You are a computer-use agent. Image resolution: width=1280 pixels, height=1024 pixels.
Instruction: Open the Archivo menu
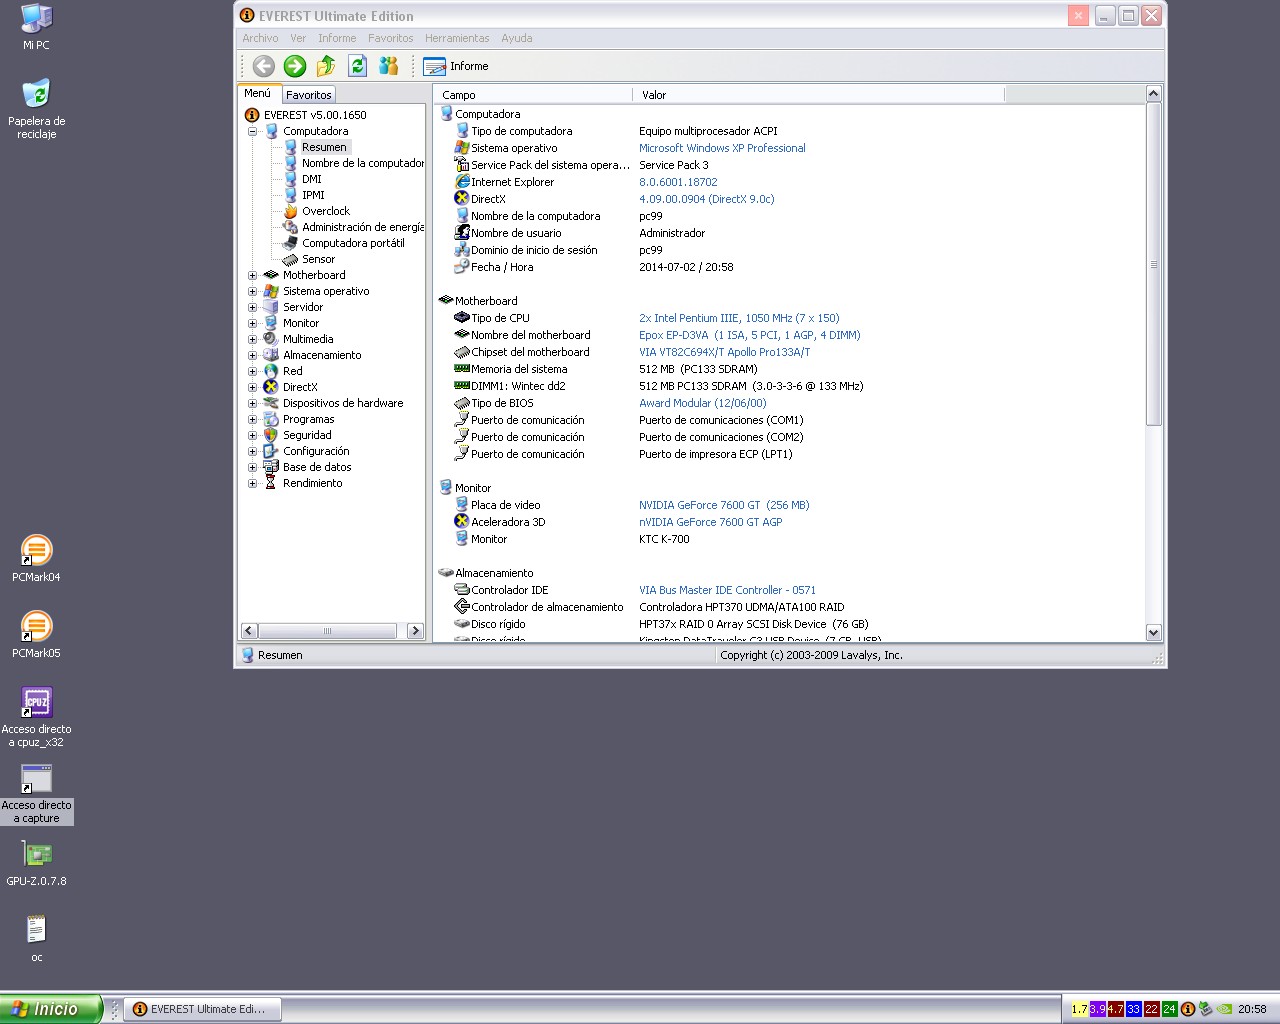[x=260, y=38]
